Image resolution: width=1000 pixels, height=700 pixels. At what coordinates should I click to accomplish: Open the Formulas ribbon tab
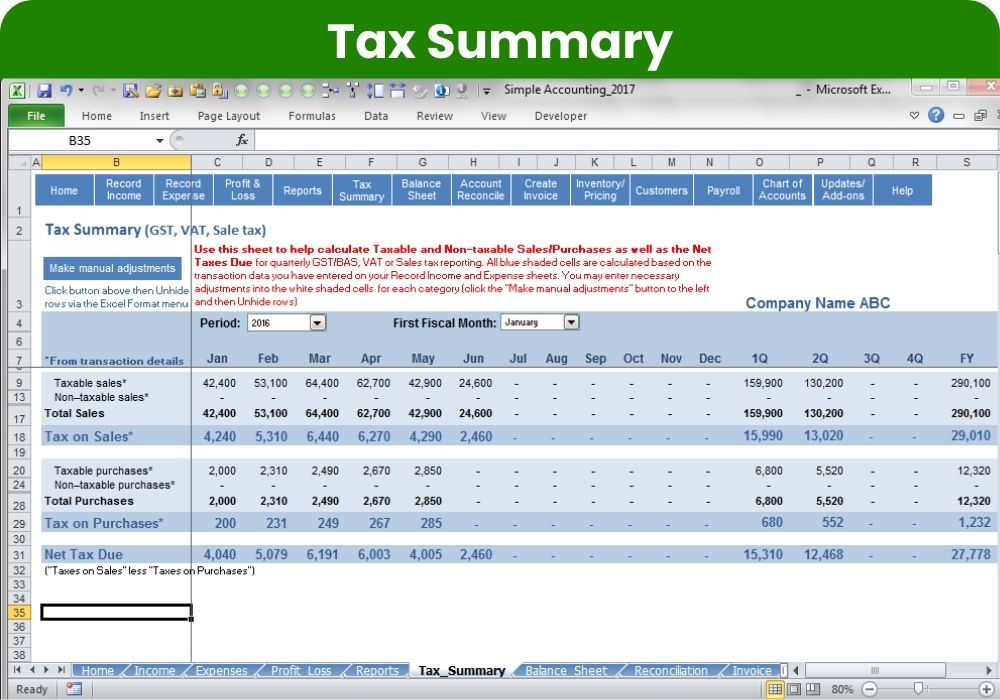click(312, 116)
